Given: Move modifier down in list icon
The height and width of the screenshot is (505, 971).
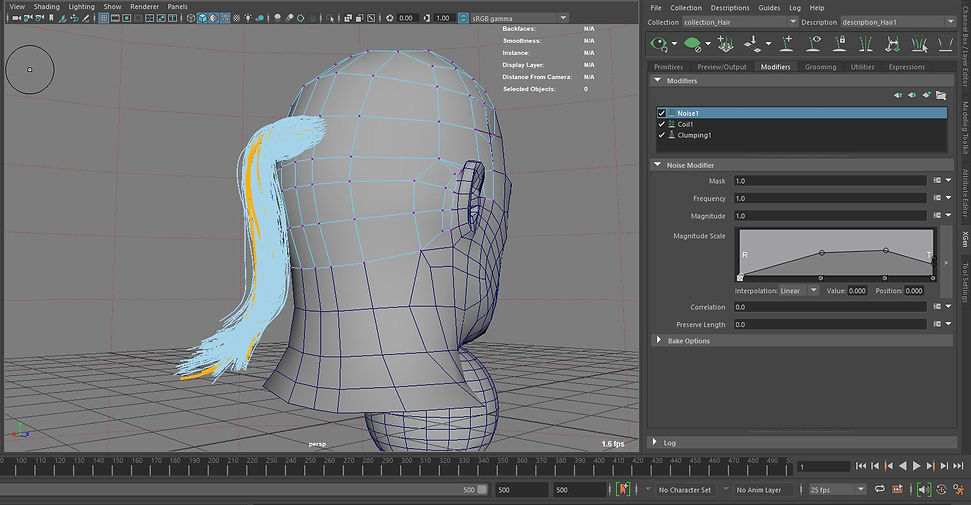Looking at the screenshot, I should coord(912,95).
